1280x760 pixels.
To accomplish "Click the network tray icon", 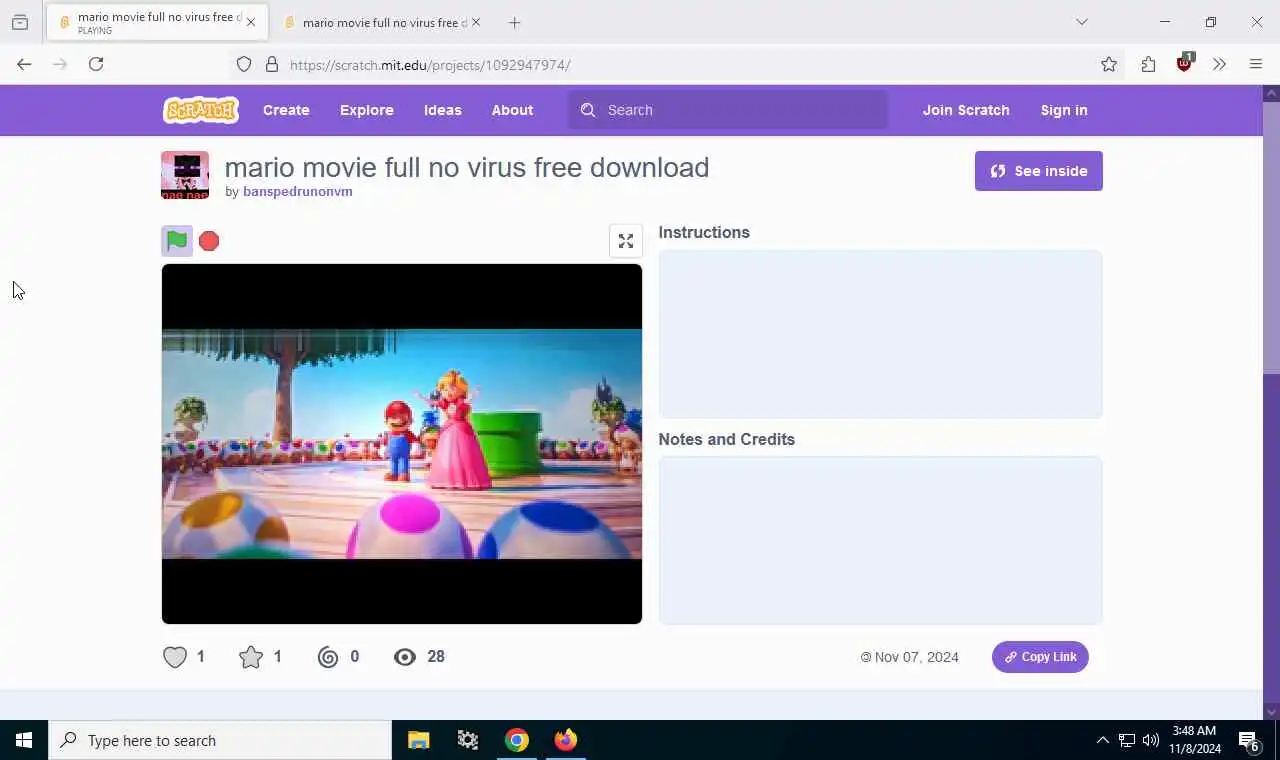I will (x=1127, y=740).
